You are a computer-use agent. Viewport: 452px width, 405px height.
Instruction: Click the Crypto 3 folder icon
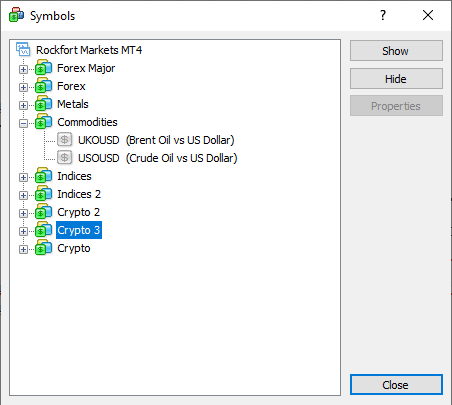[44, 230]
